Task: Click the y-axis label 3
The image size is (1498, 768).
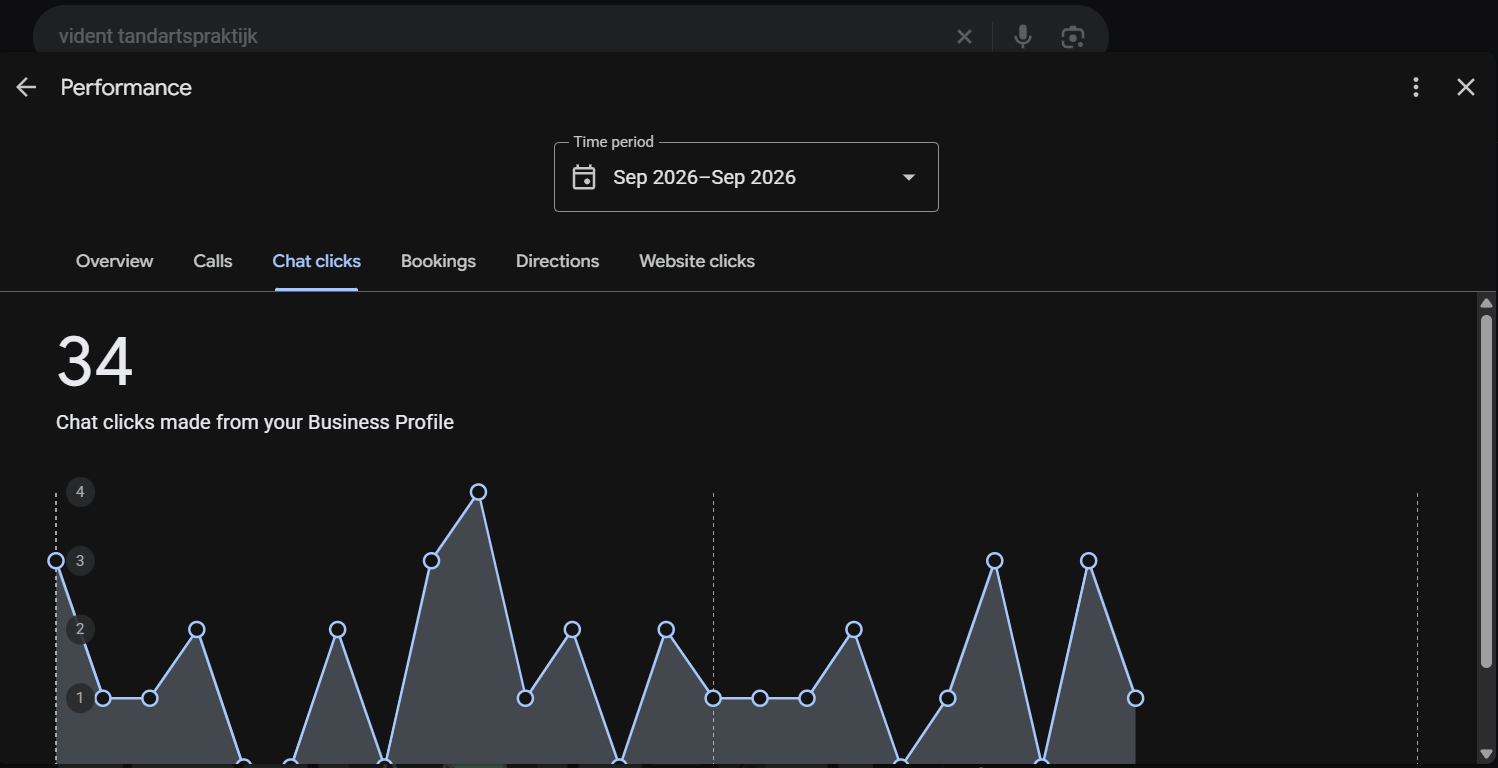Action: point(80,561)
